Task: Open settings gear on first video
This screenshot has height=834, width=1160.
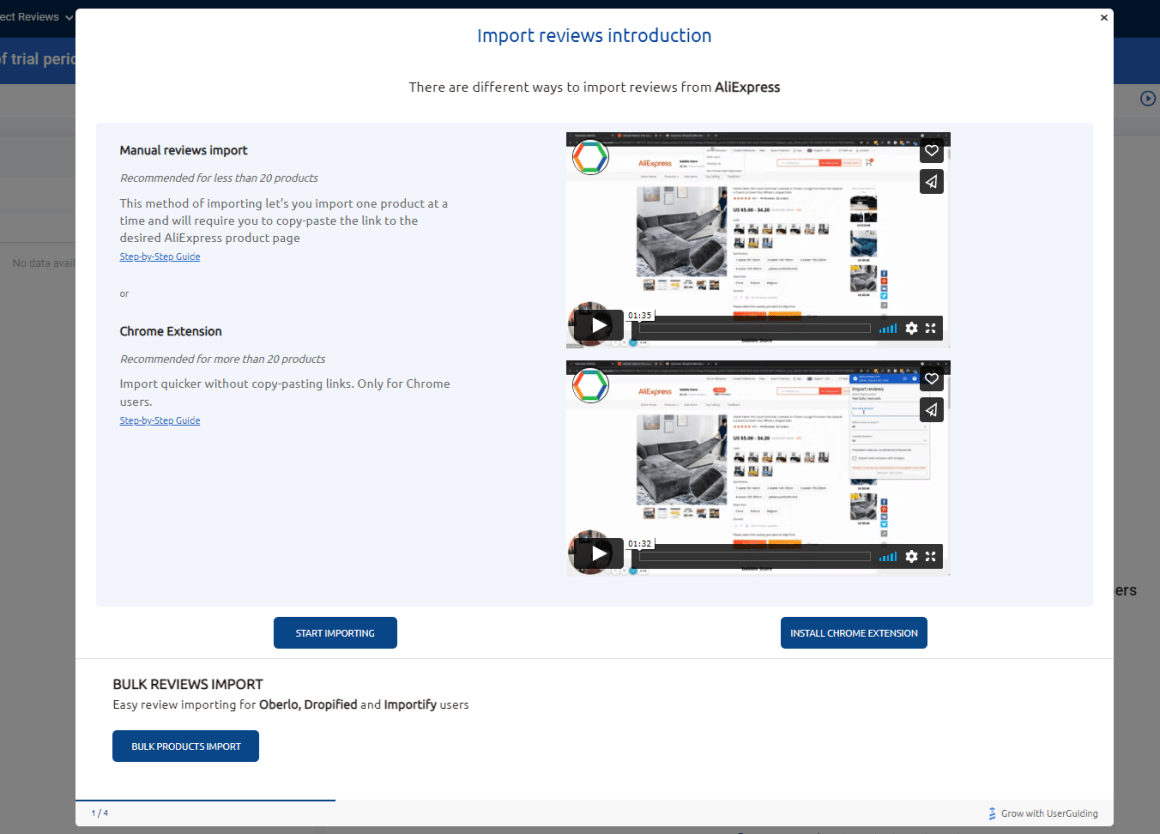Action: click(x=911, y=328)
